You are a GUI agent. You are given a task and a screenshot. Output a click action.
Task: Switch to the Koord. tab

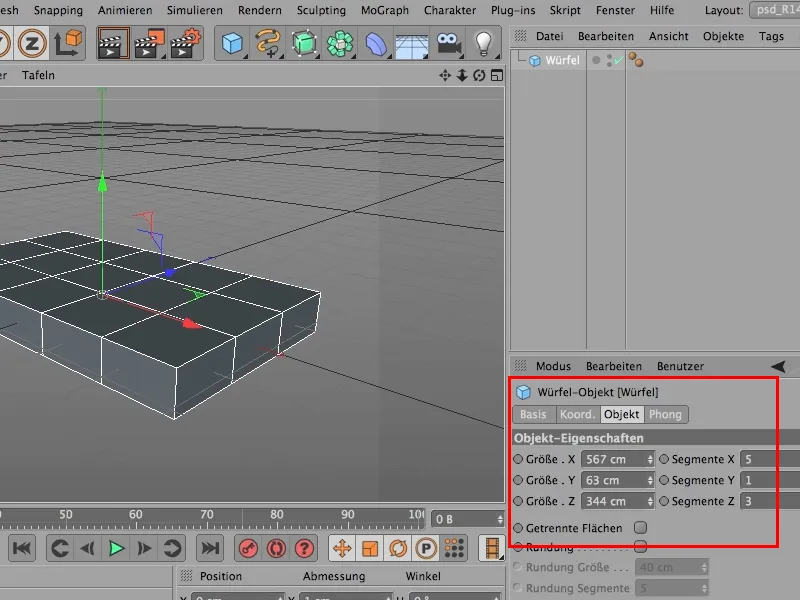click(x=578, y=414)
